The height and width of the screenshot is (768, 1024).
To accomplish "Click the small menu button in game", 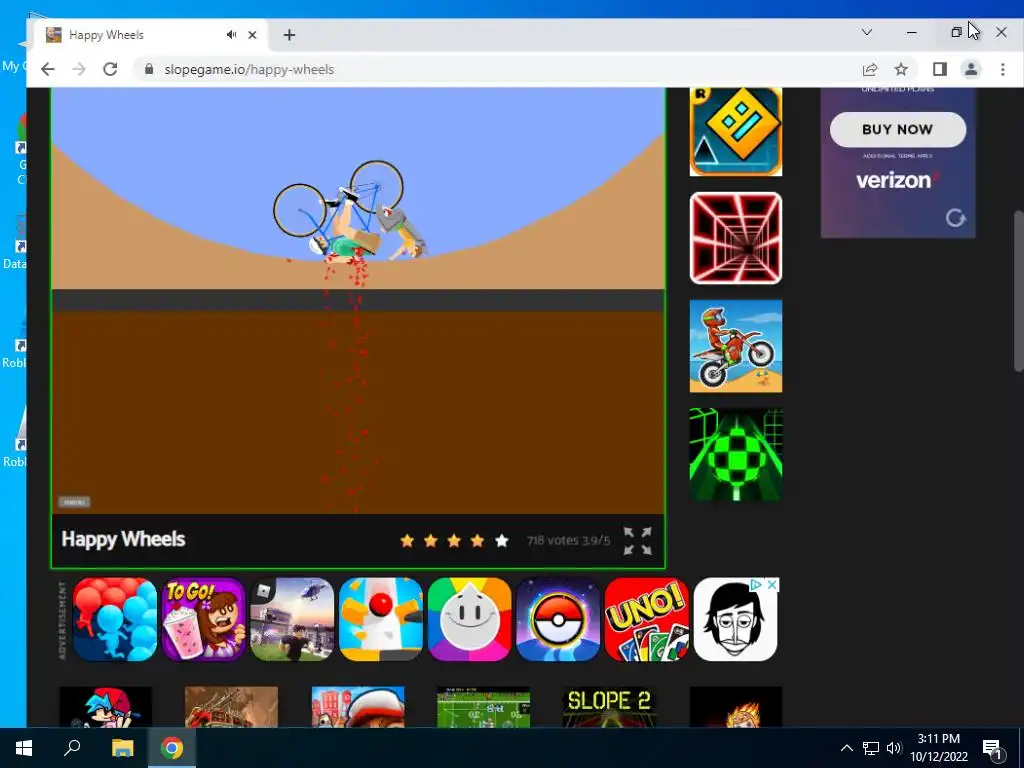I will 74,502.
